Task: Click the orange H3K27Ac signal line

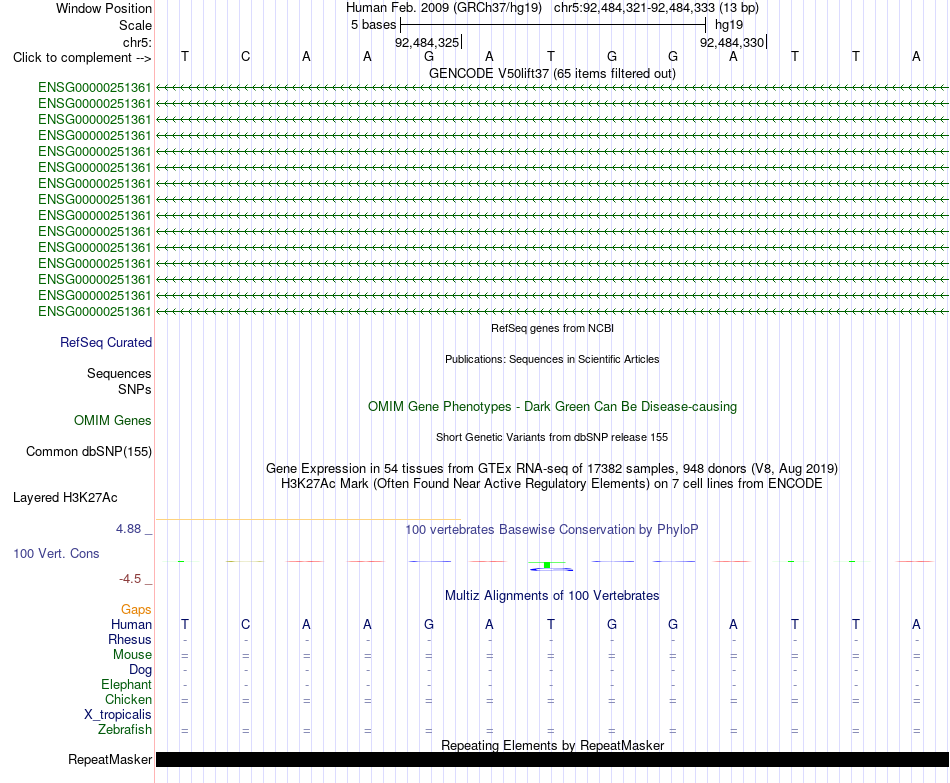Action: pos(308,519)
